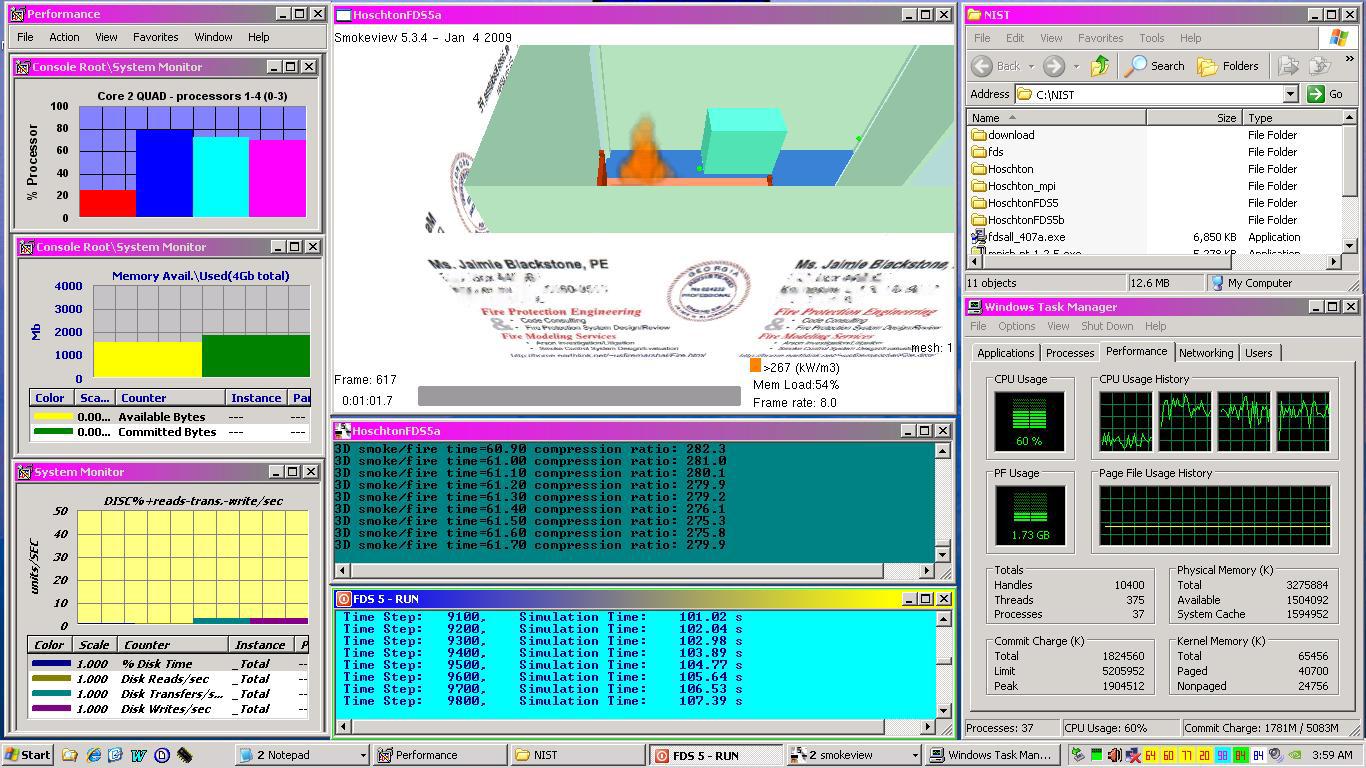Go up one folder level in NIST
1366x768 pixels.
click(x=1100, y=66)
